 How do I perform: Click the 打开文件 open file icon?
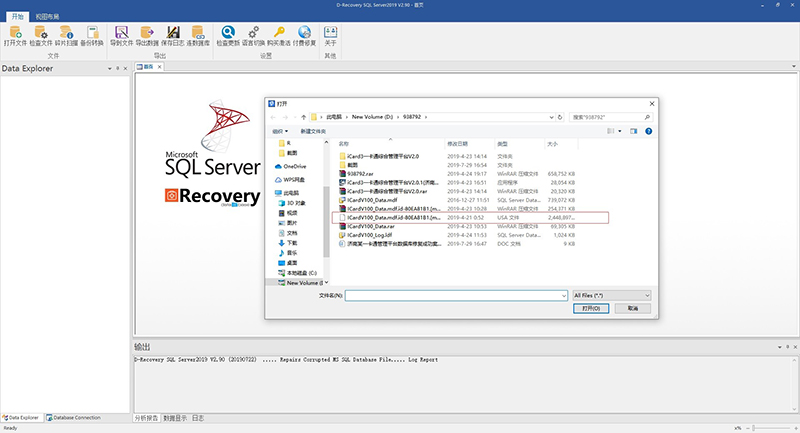click(15, 32)
